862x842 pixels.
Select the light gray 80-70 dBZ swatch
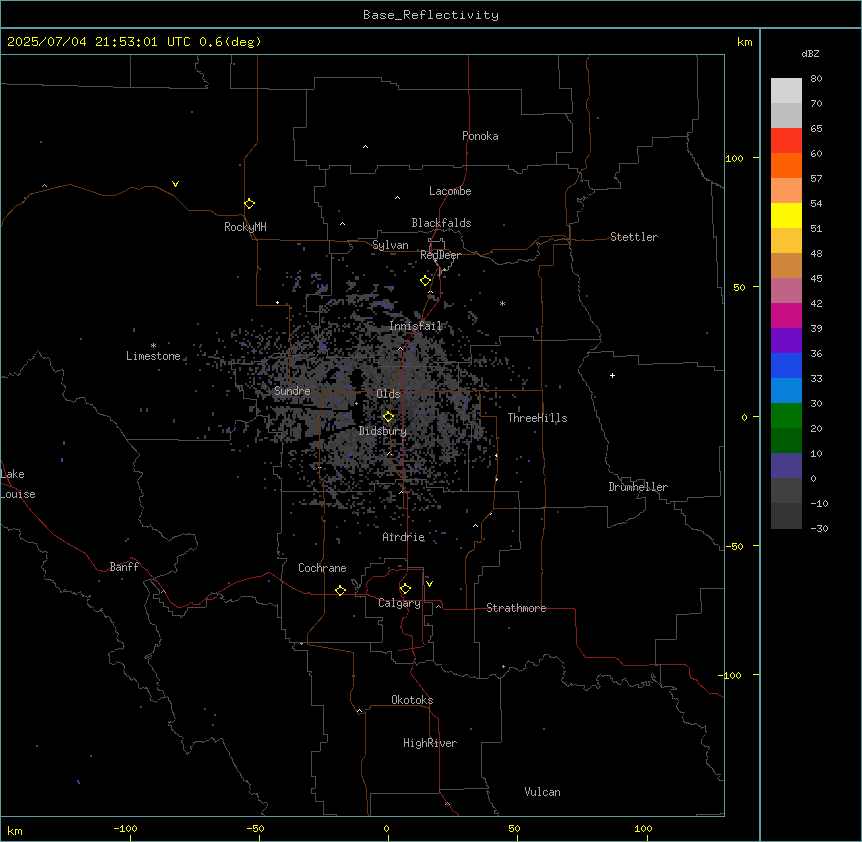(786, 91)
